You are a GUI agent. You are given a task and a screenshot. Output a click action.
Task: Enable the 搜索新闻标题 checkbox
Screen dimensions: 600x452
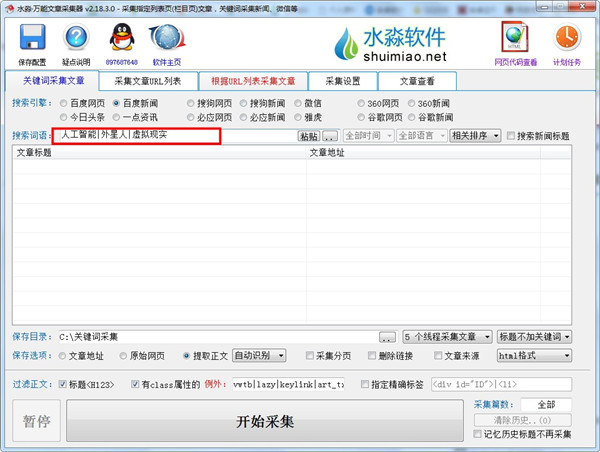coord(512,136)
